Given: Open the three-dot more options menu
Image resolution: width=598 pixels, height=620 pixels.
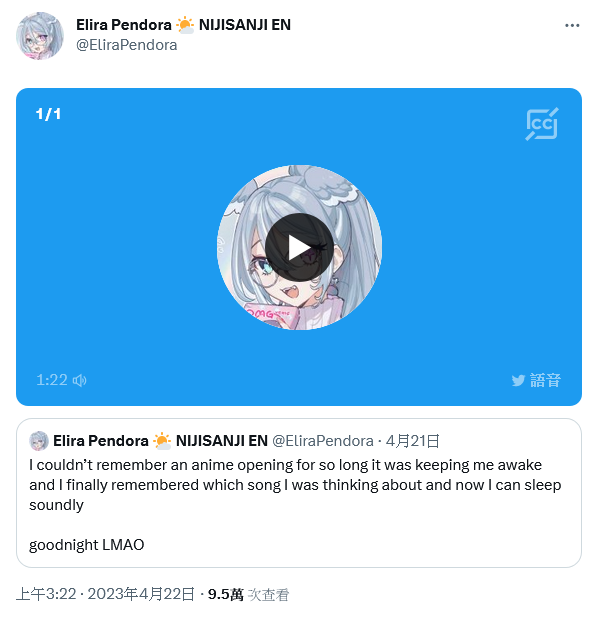Looking at the screenshot, I should pos(572,26).
